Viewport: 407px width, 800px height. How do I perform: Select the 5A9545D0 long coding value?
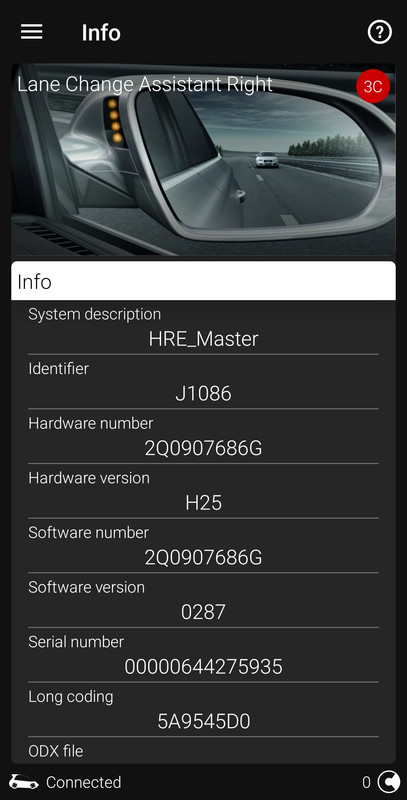coord(204,721)
